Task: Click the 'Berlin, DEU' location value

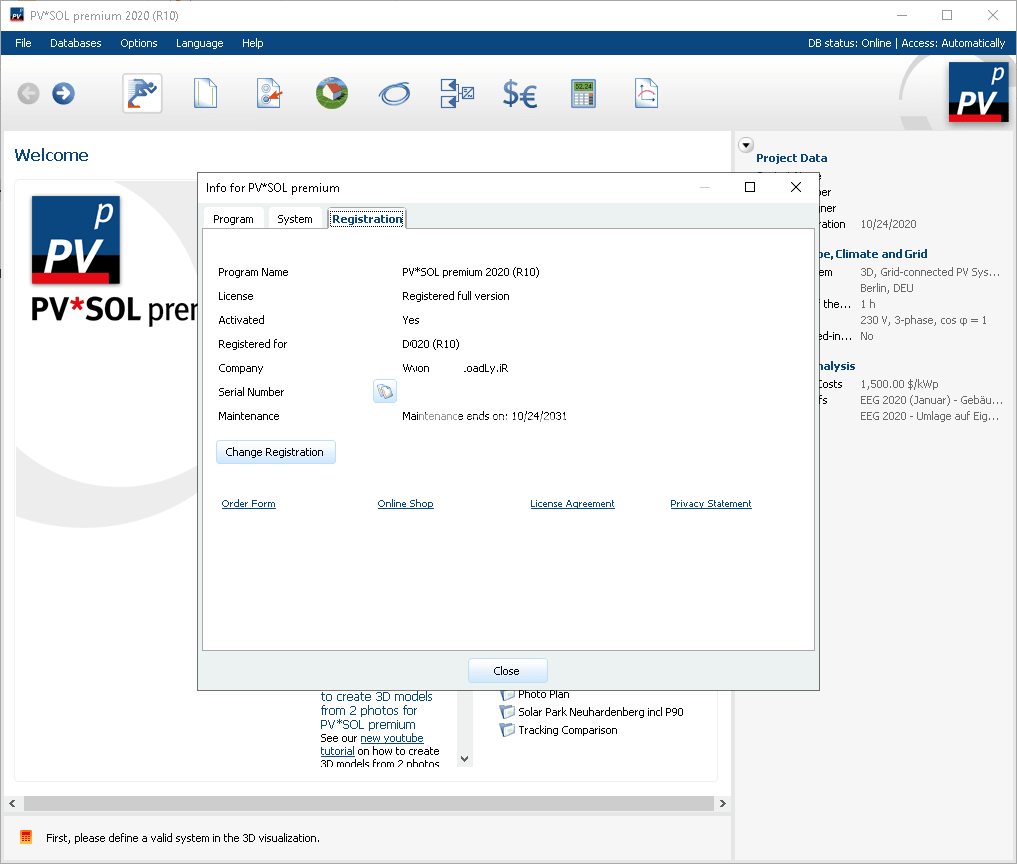Action: tap(887, 288)
